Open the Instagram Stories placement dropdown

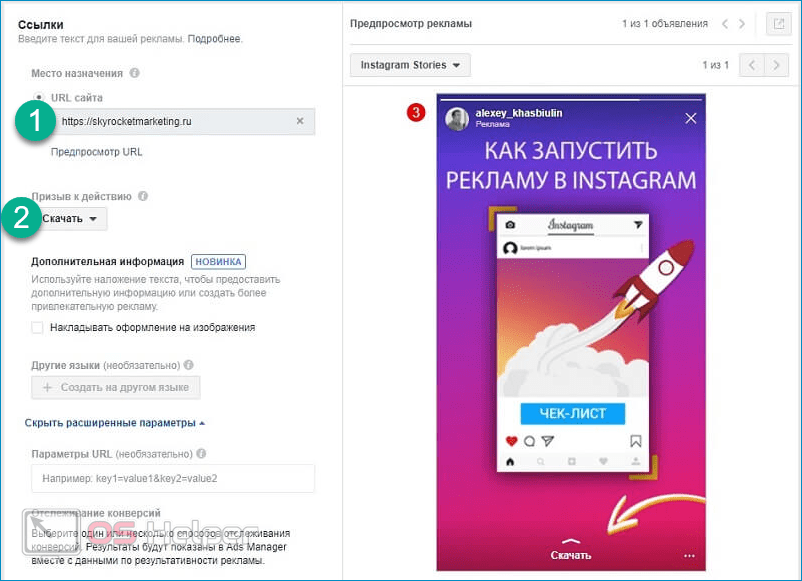(410, 65)
